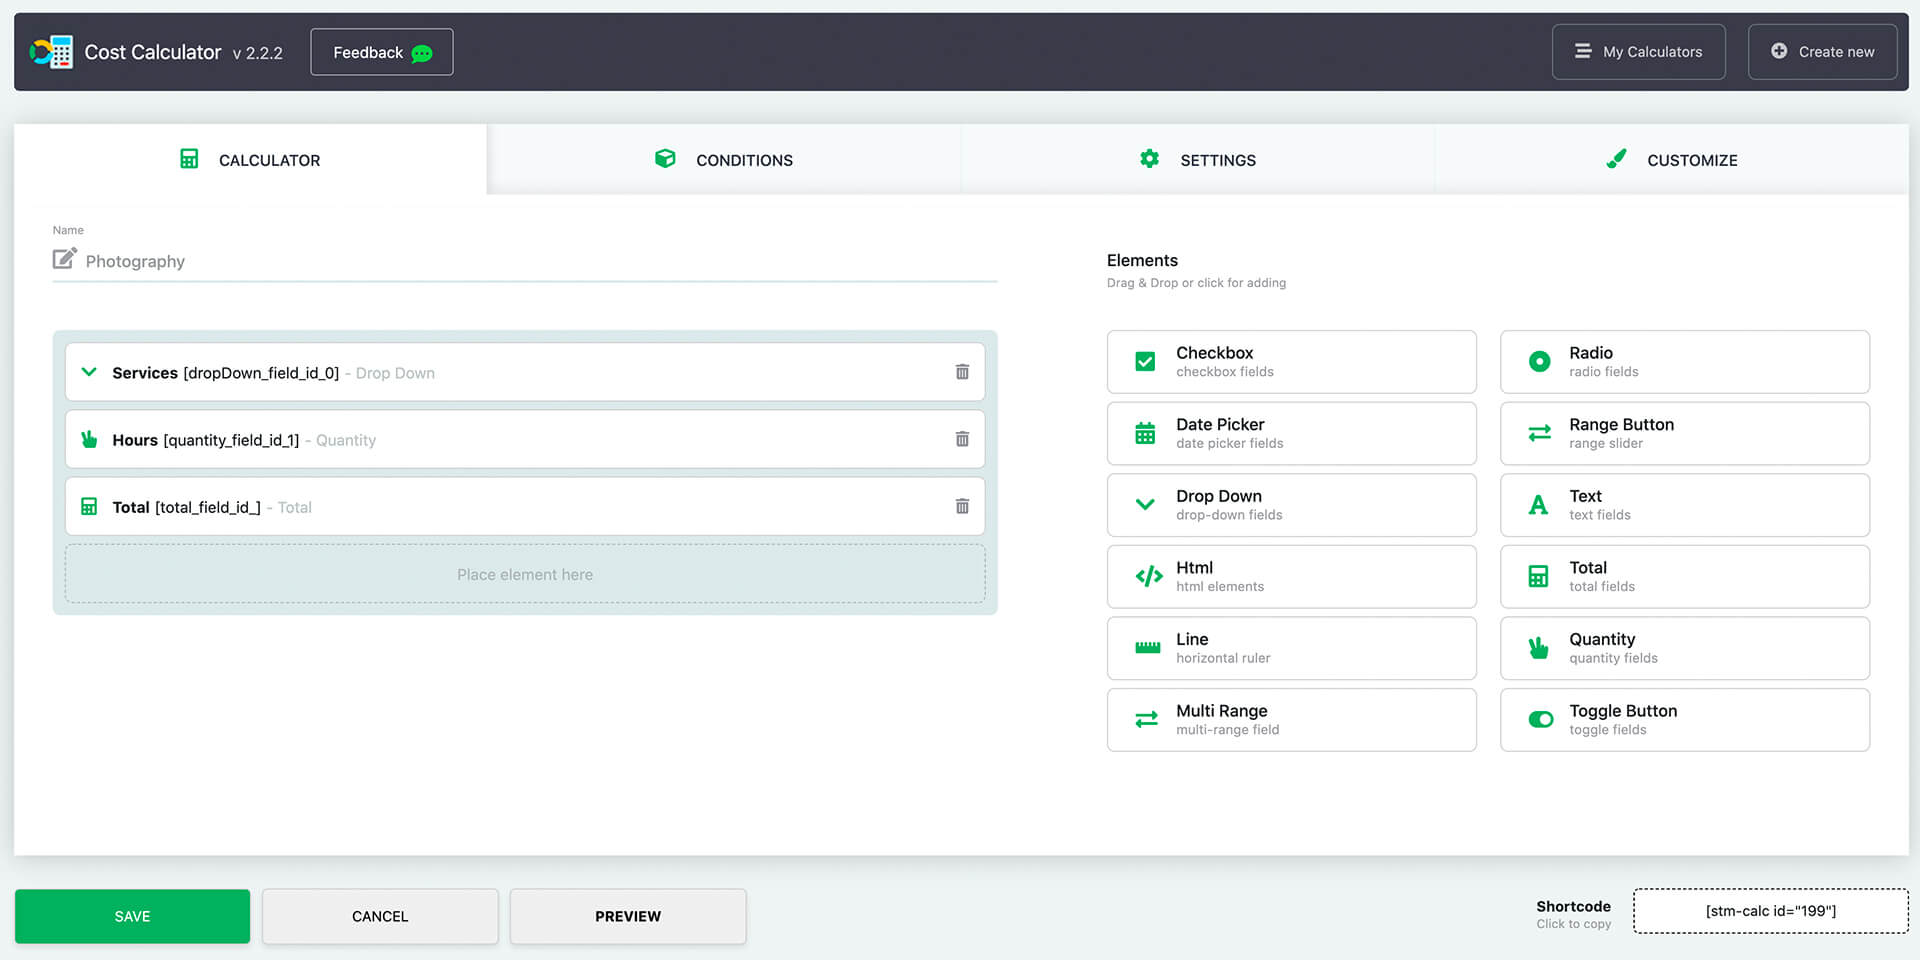Click the Toggle Button element
Screen dimensions: 1920x960
click(x=1683, y=719)
